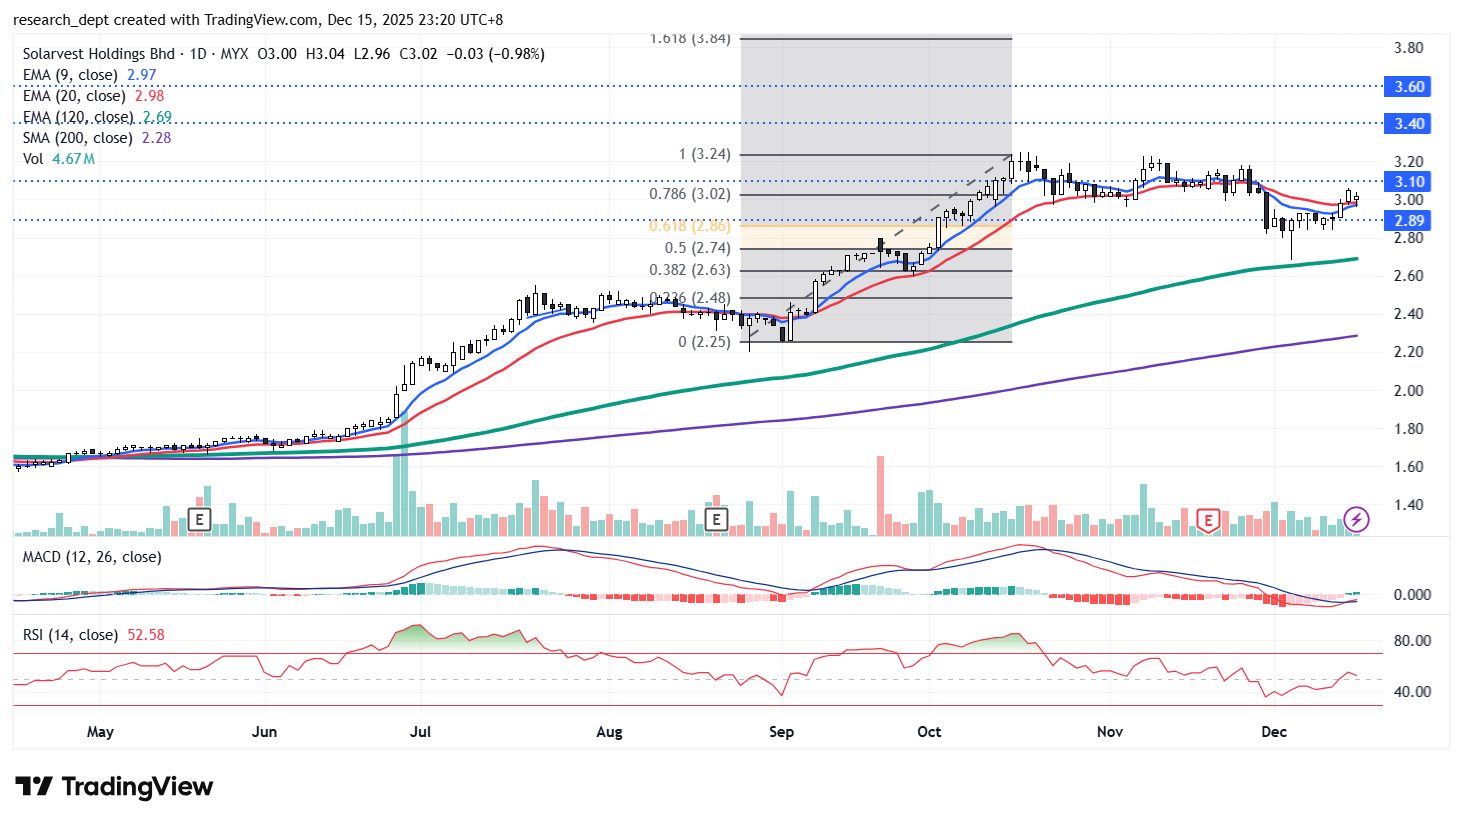Click the earnings marker E near June
This screenshot has height=824, width=1463.
[200, 520]
